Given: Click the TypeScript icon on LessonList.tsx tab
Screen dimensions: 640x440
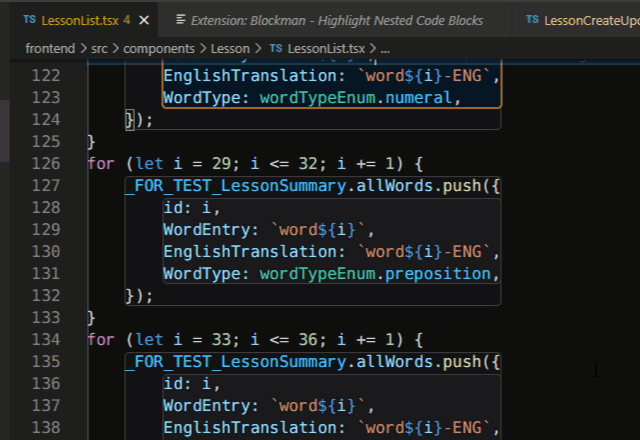Looking at the screenshot, I should (x=29, y=19).
